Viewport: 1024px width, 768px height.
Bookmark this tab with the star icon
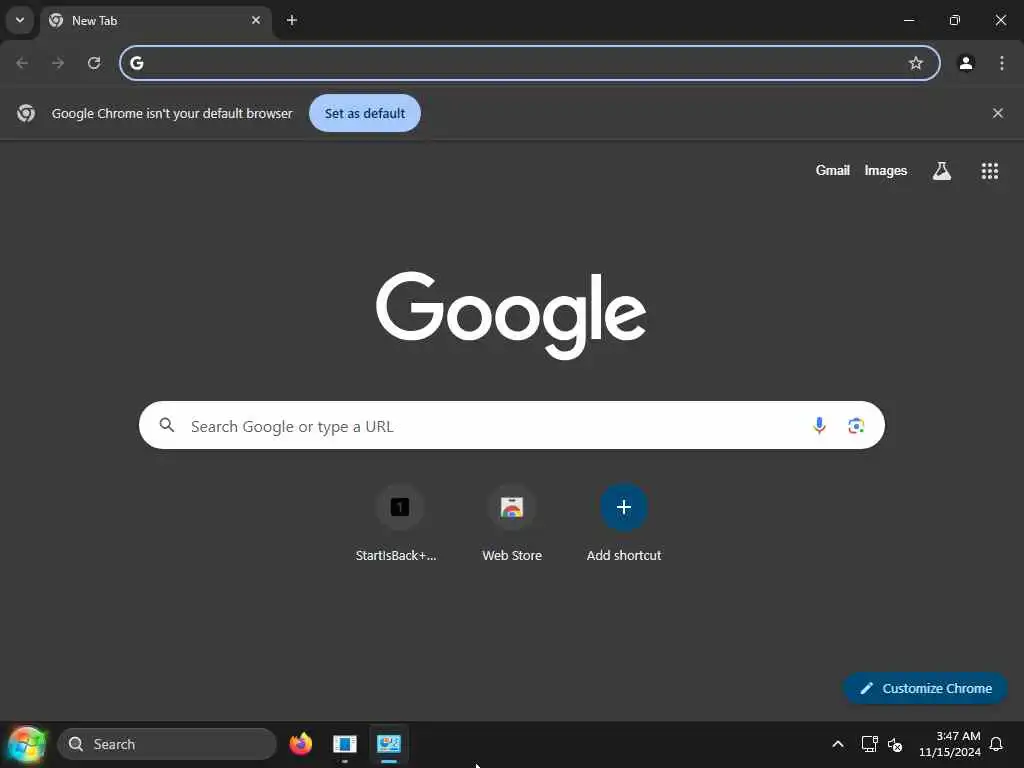click(x=916, y=63)
